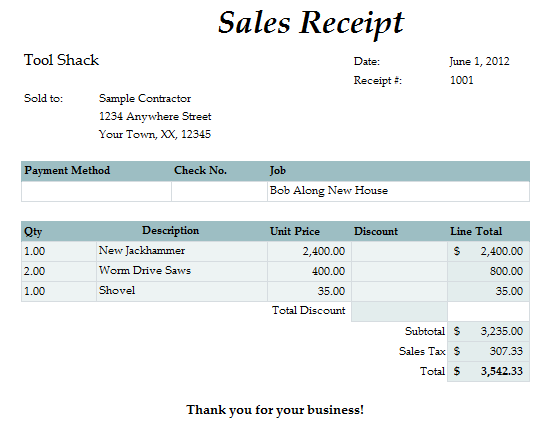Click the Discount cell for Worm Drive Saws
Image resolution: width=545 pixels, height=425 pixels.
[x=399, y=271]
